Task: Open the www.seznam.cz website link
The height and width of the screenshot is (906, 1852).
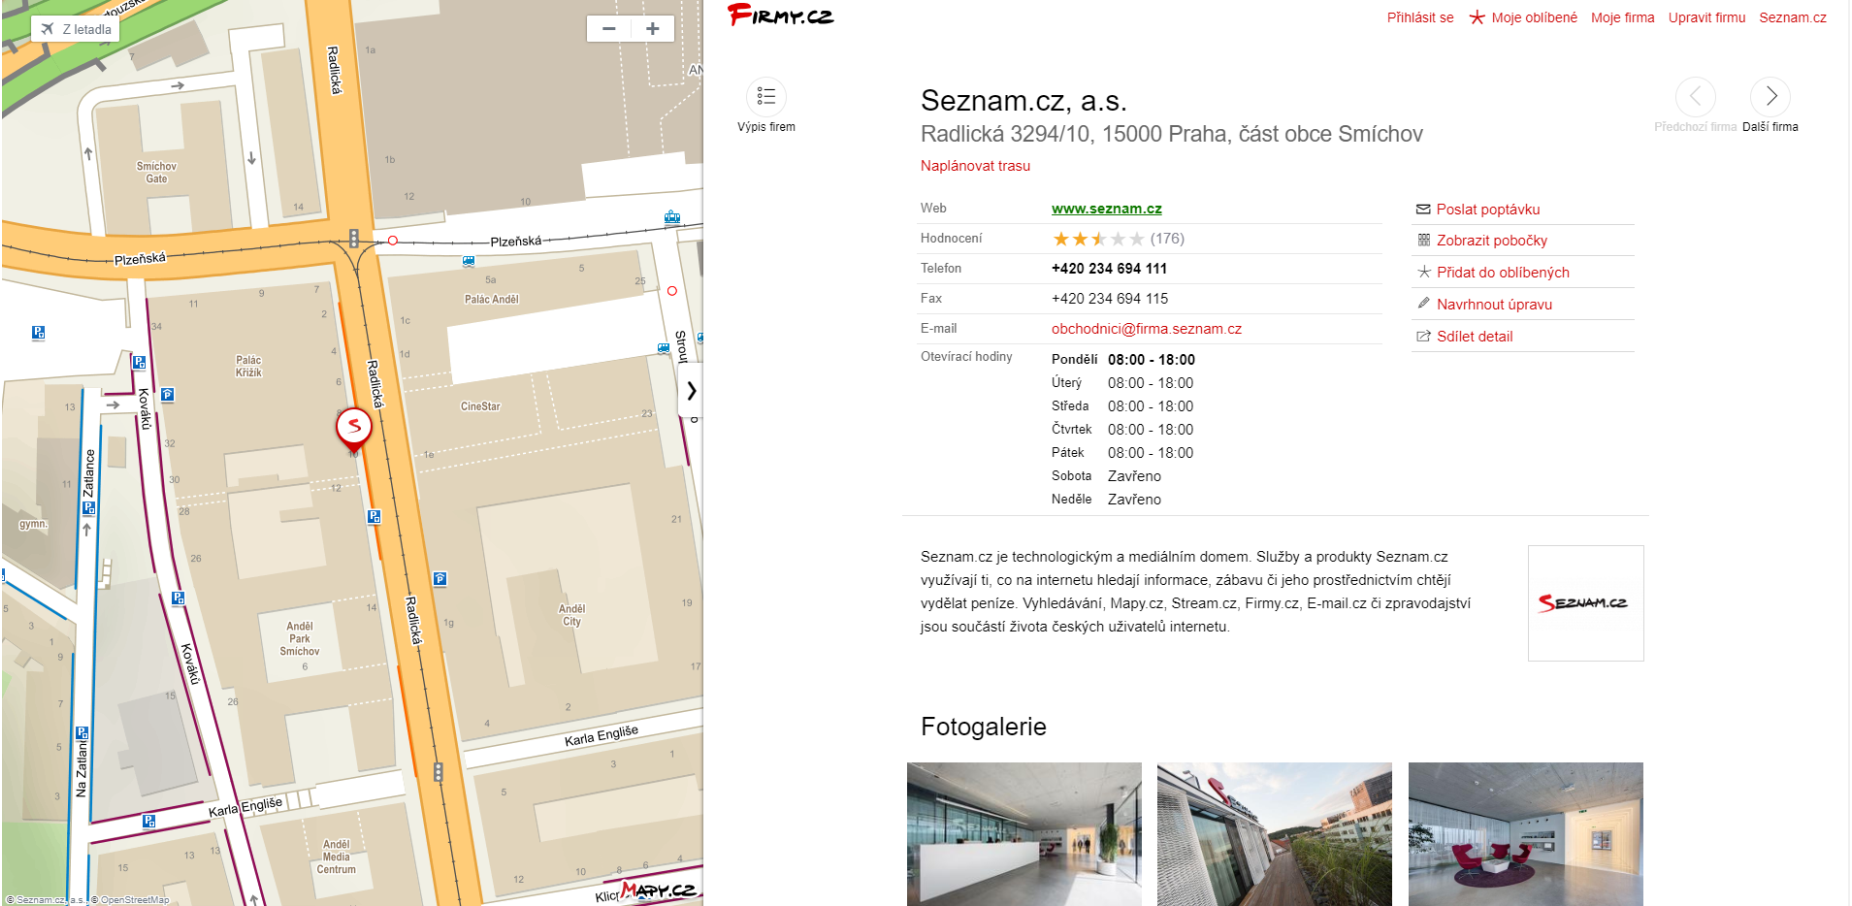Action: pos(1106,208)
